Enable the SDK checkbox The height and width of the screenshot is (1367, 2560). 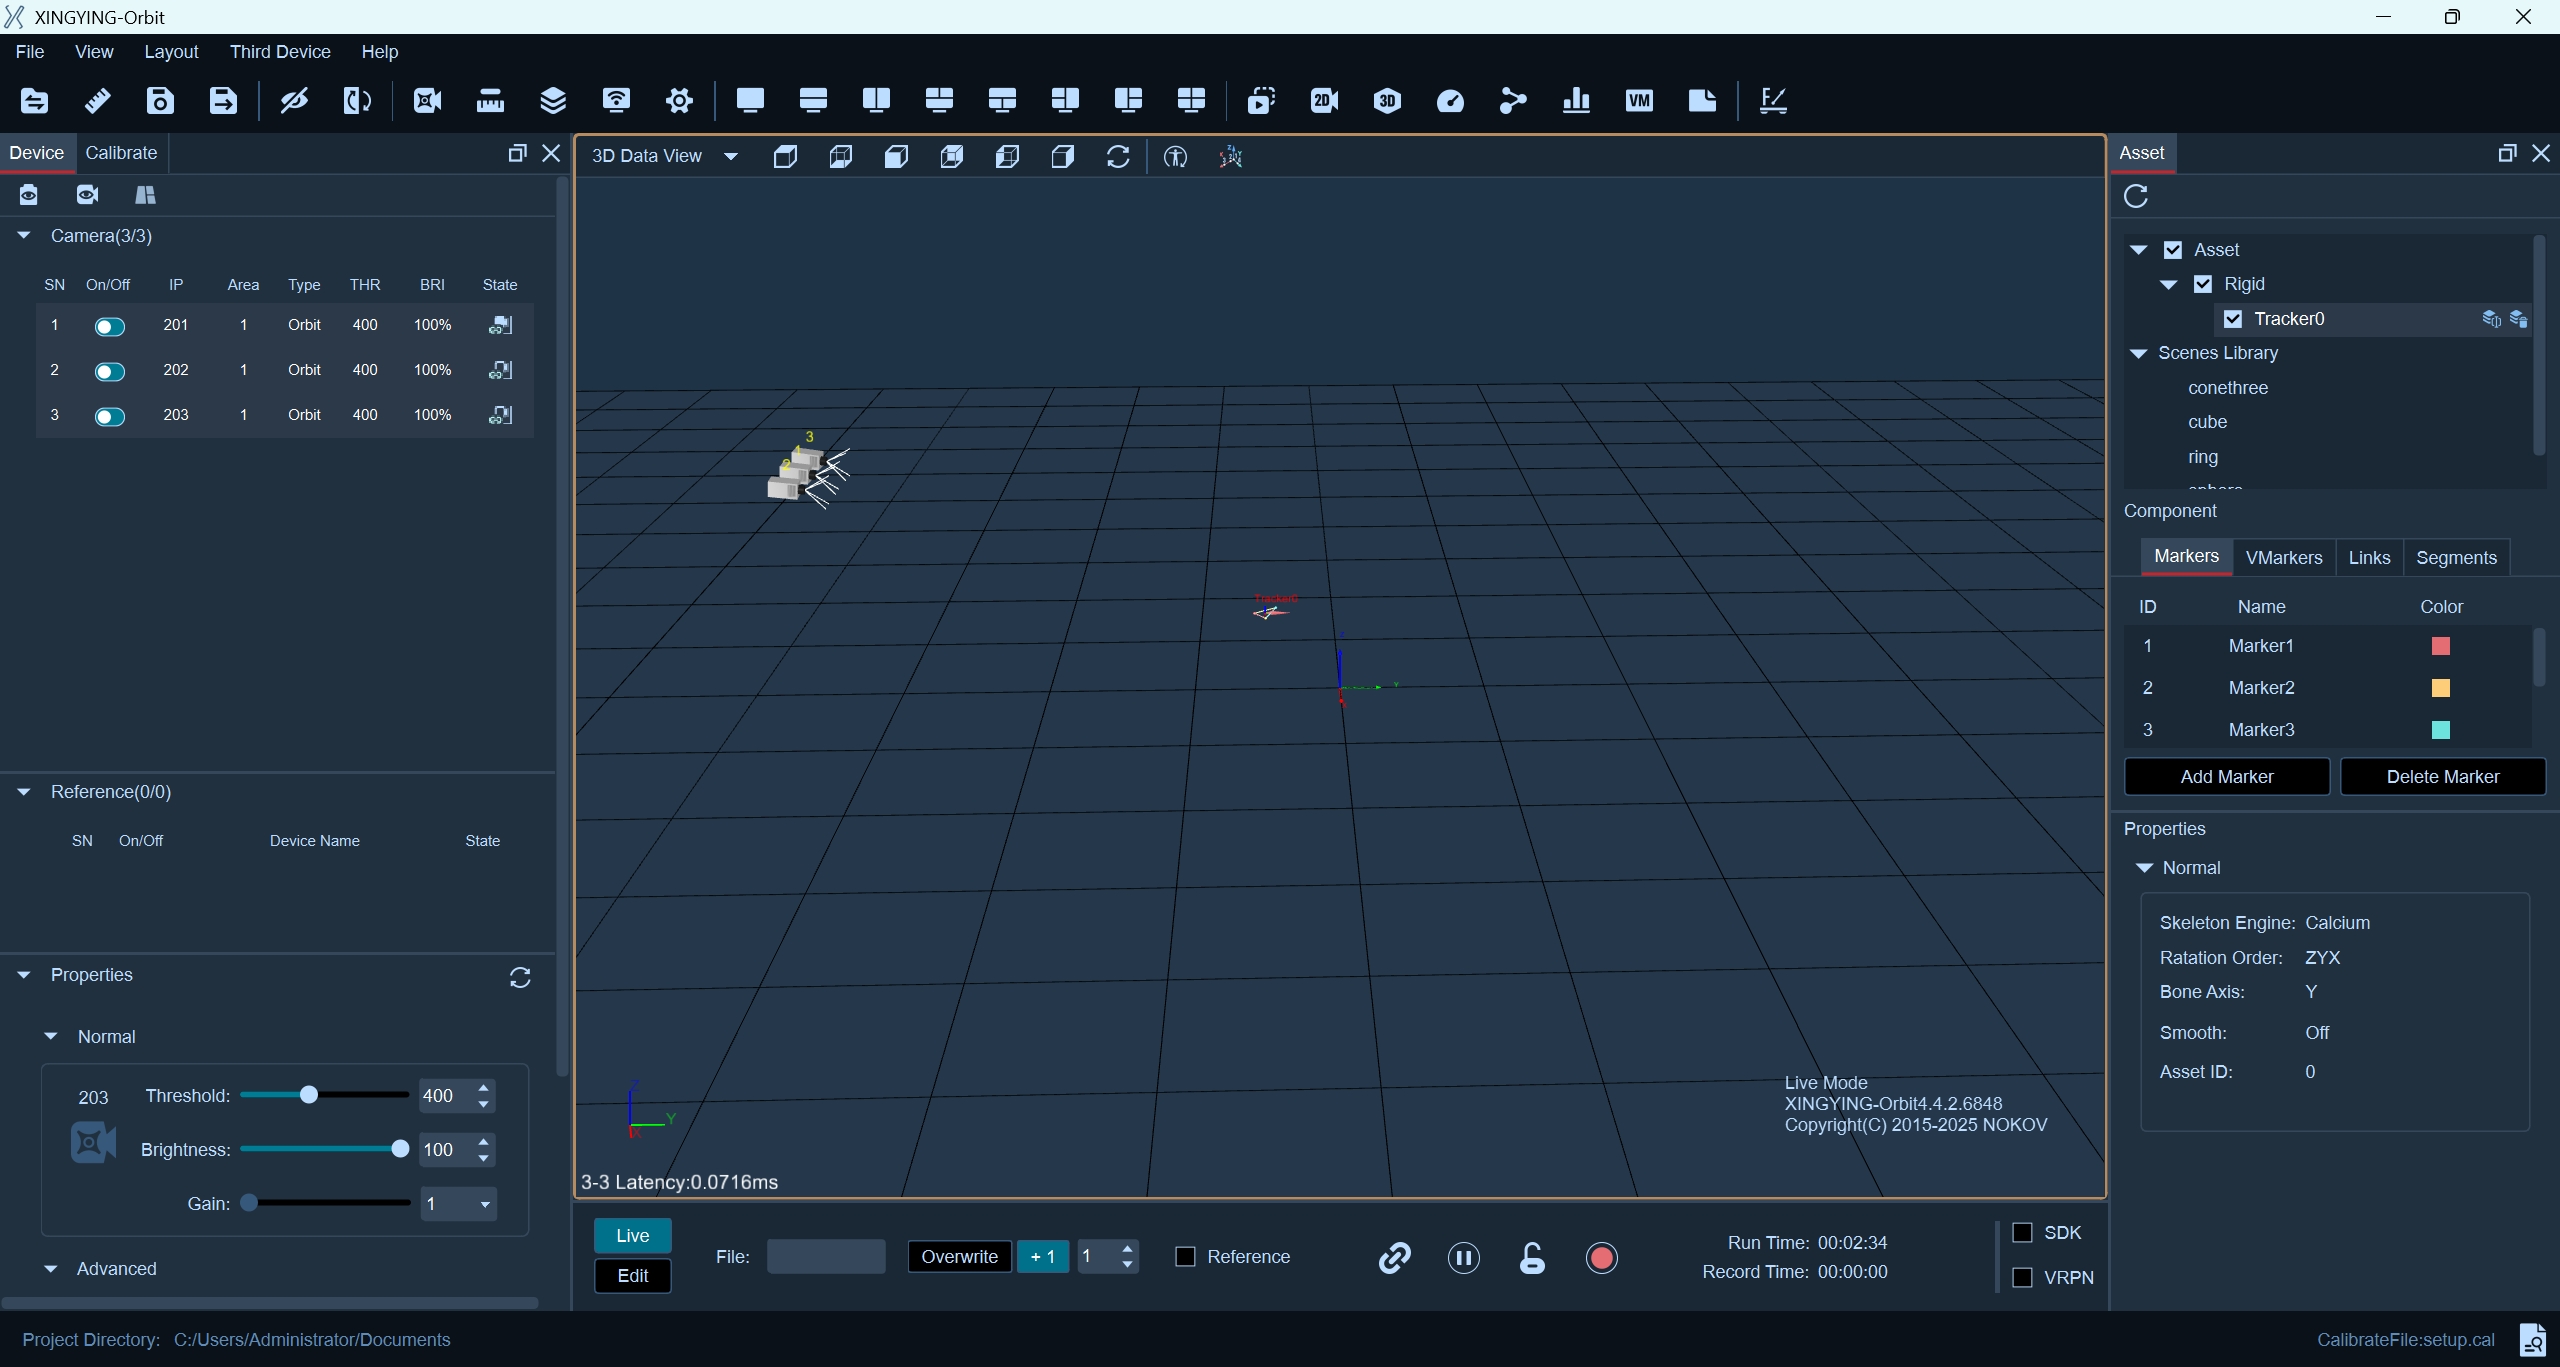coord(2022,1232)
